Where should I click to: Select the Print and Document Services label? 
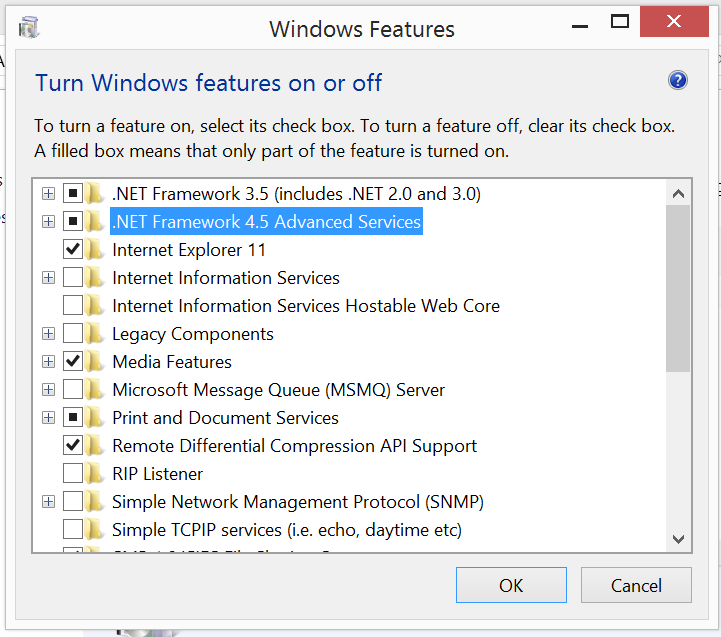point(225,418)
